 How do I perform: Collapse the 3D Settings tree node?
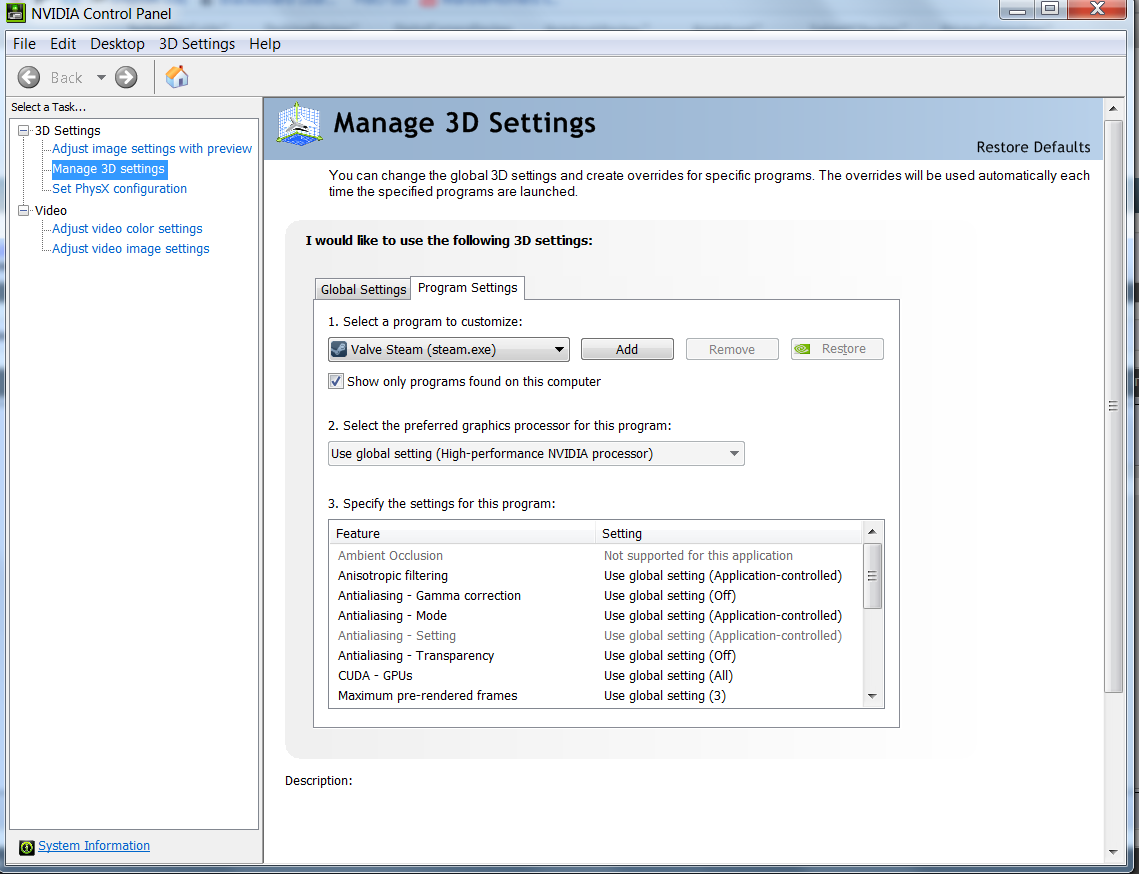24,131
